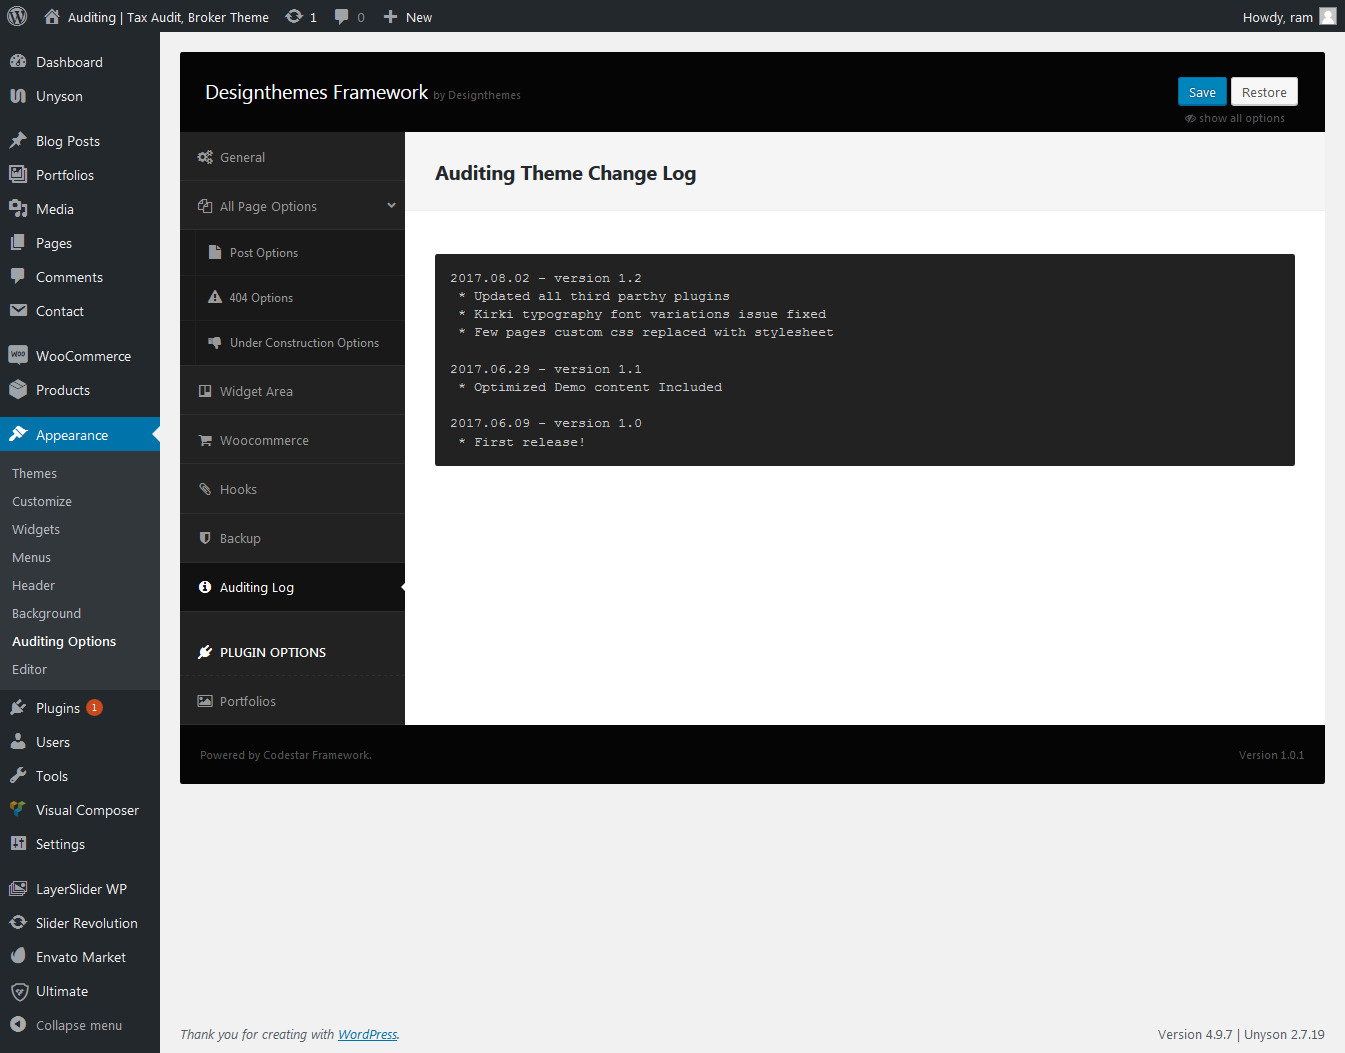The height and width of the screenshot is (1053, 1345).
Task: Click the Products box icon
Action: point(18,389)
